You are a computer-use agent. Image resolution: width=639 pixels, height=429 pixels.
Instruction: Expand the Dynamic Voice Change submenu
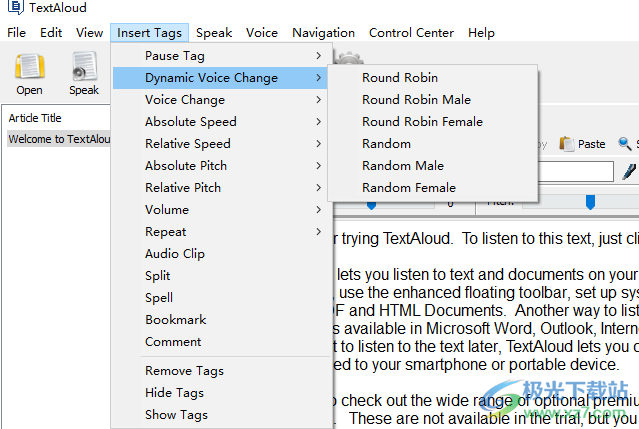(220, 78)
